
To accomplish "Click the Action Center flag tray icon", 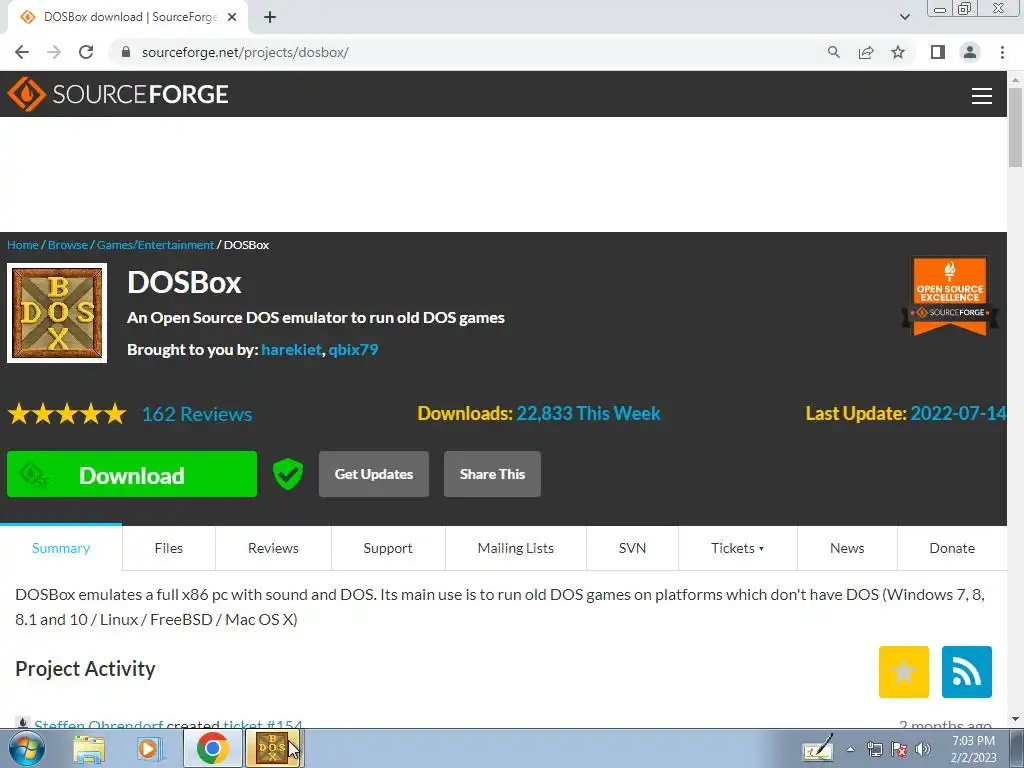I will 899,749.
